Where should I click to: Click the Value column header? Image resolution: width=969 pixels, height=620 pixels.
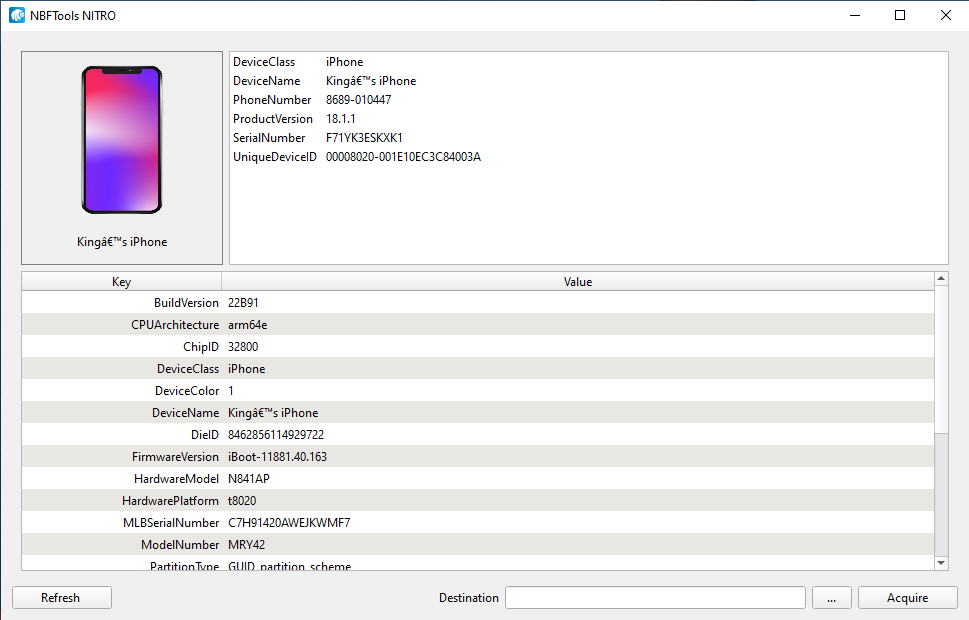pos(578,282)
